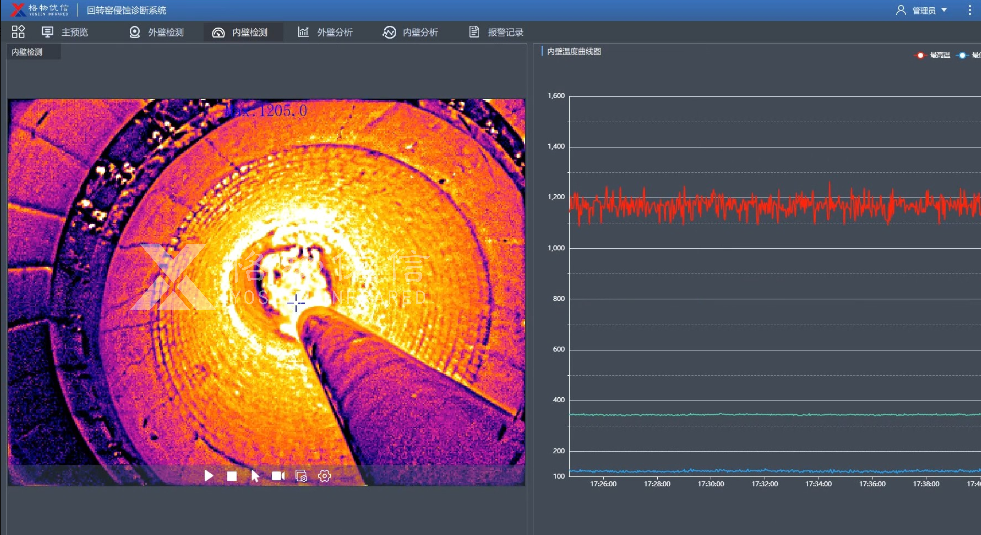Stop the thermal video playback
The width and height of the screenshot is (981, 535).
coord(232,476)
